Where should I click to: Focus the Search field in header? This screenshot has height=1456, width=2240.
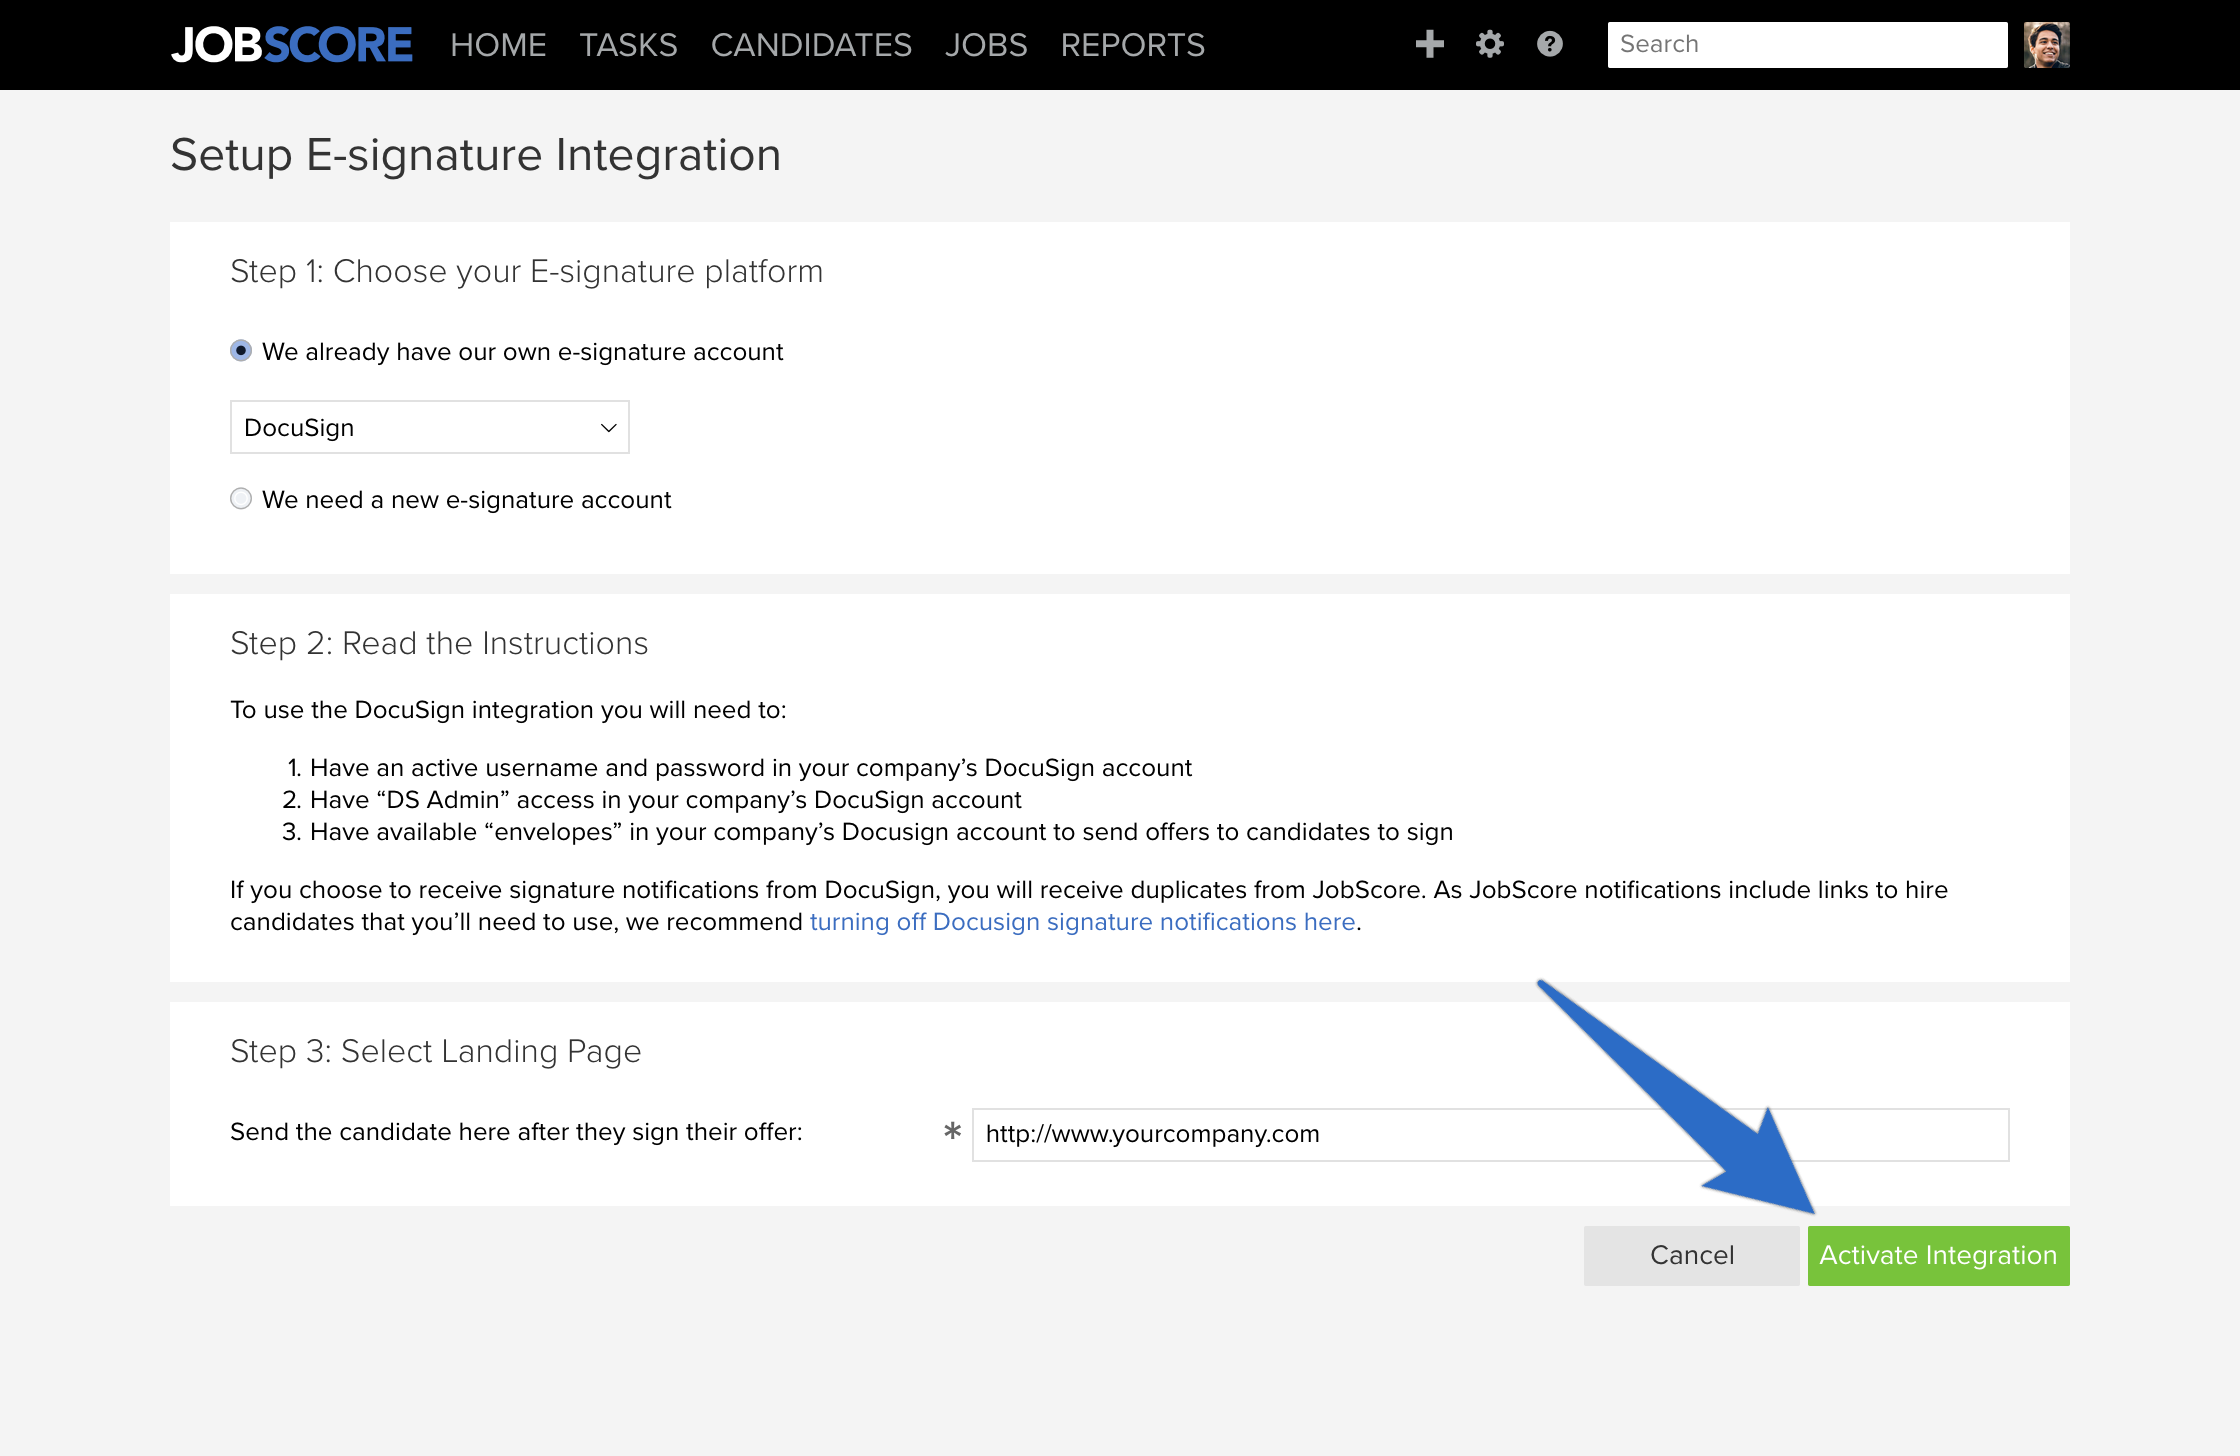point(1807,45)
